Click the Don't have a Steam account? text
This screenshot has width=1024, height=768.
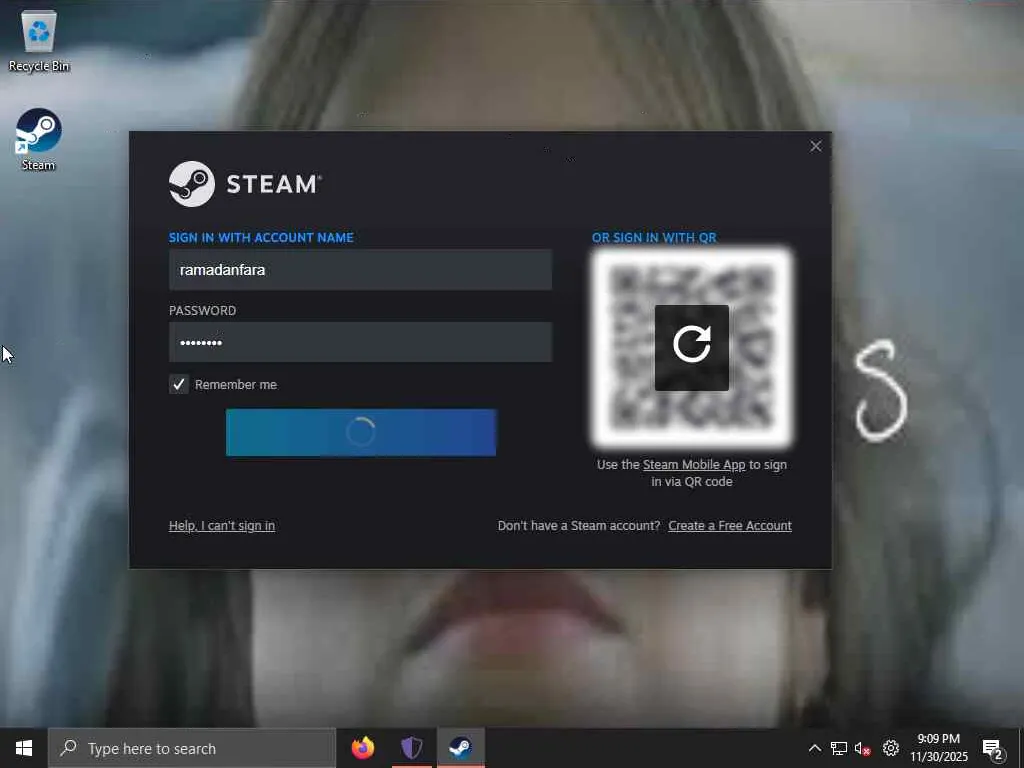[x=579, y=526]
